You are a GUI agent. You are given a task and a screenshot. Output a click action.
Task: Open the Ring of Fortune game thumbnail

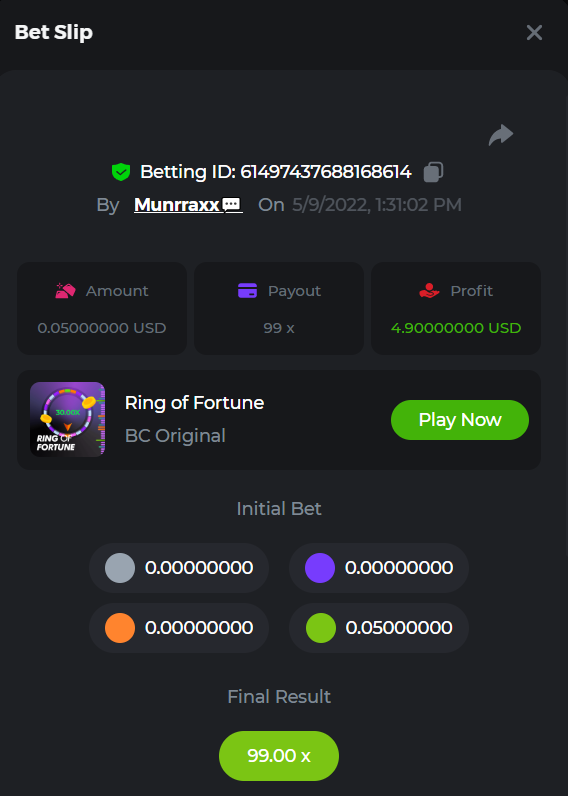coord(68,419)
